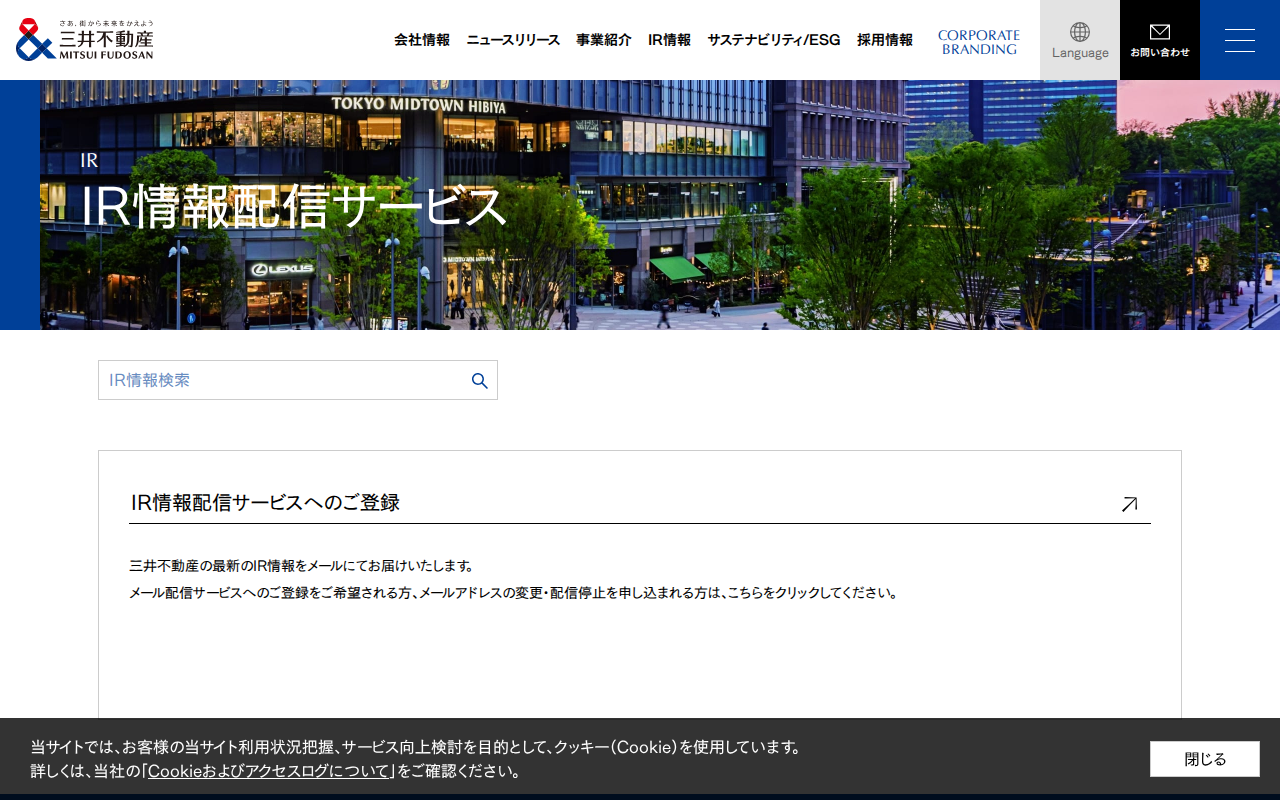Screen dimensions: 1280x800
Task: Open the 会社情報 menu
Action: point(422,40)
